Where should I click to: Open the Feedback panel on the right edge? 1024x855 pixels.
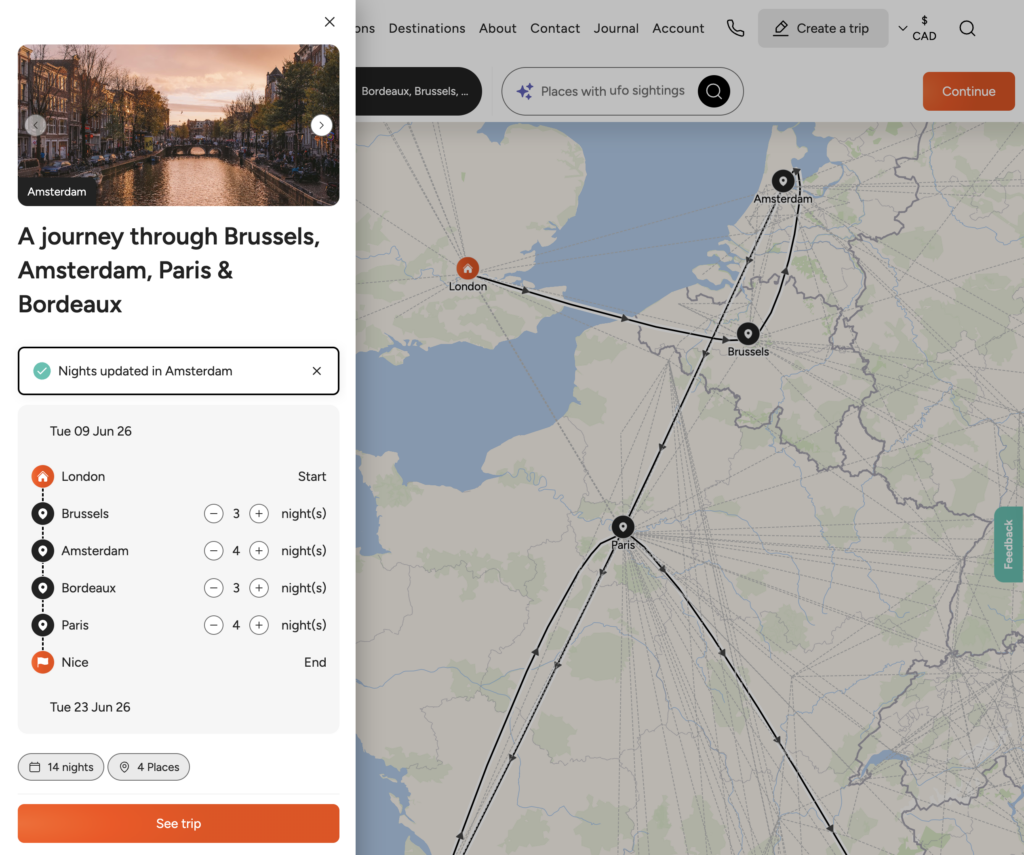(1009, 544)
